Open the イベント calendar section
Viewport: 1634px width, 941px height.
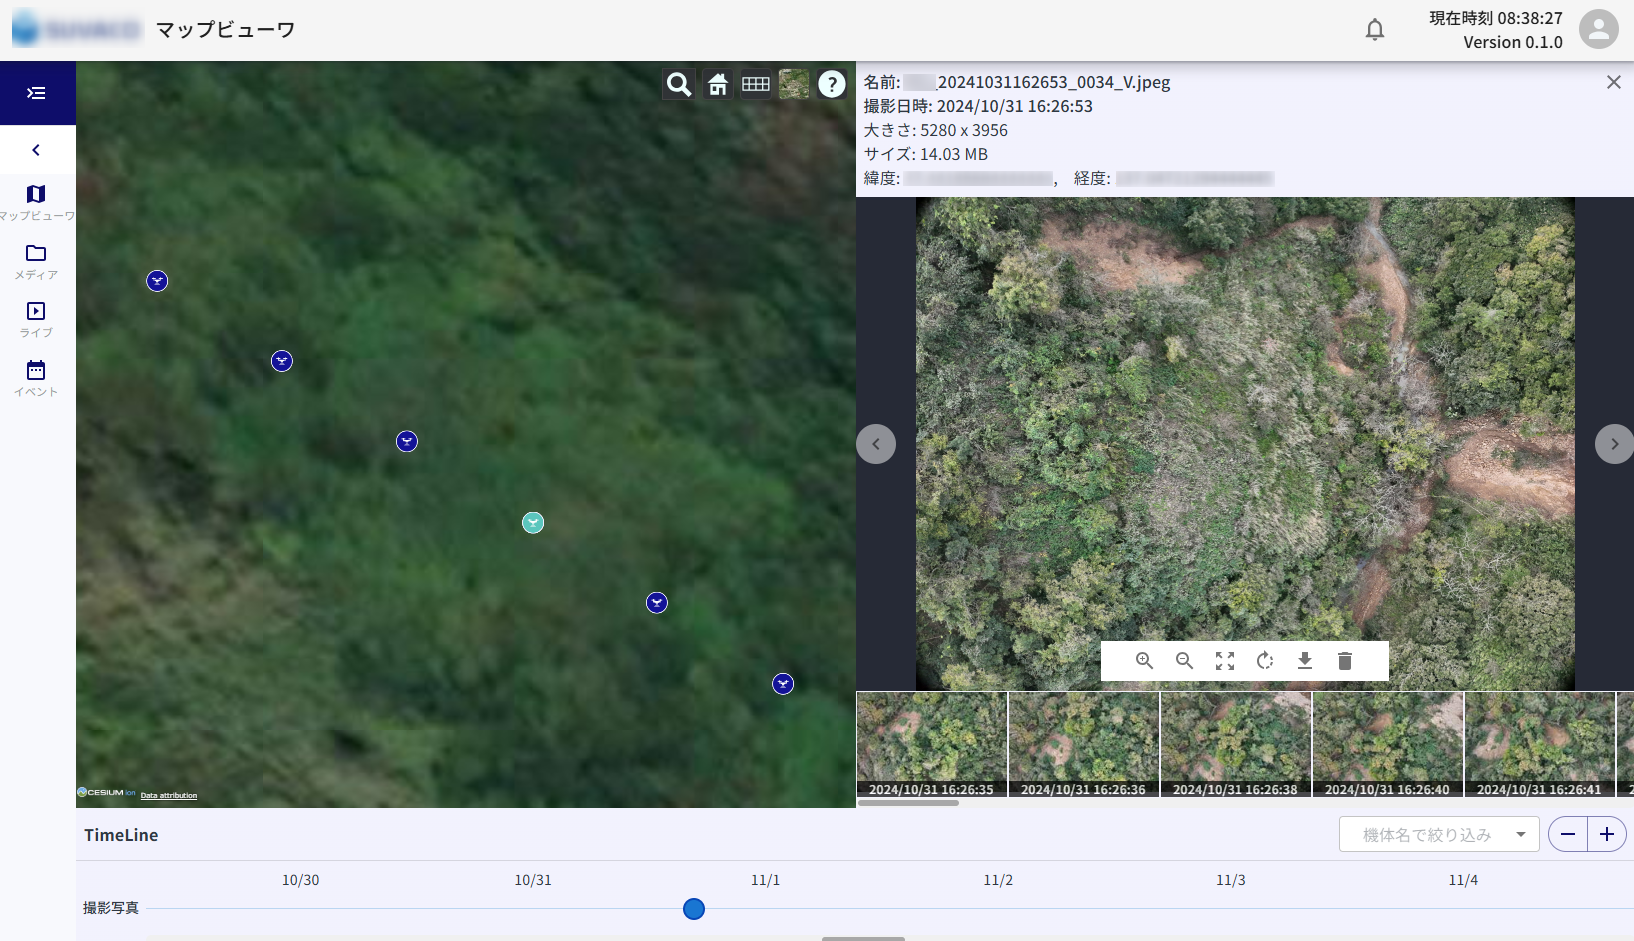tap(36, 378)
